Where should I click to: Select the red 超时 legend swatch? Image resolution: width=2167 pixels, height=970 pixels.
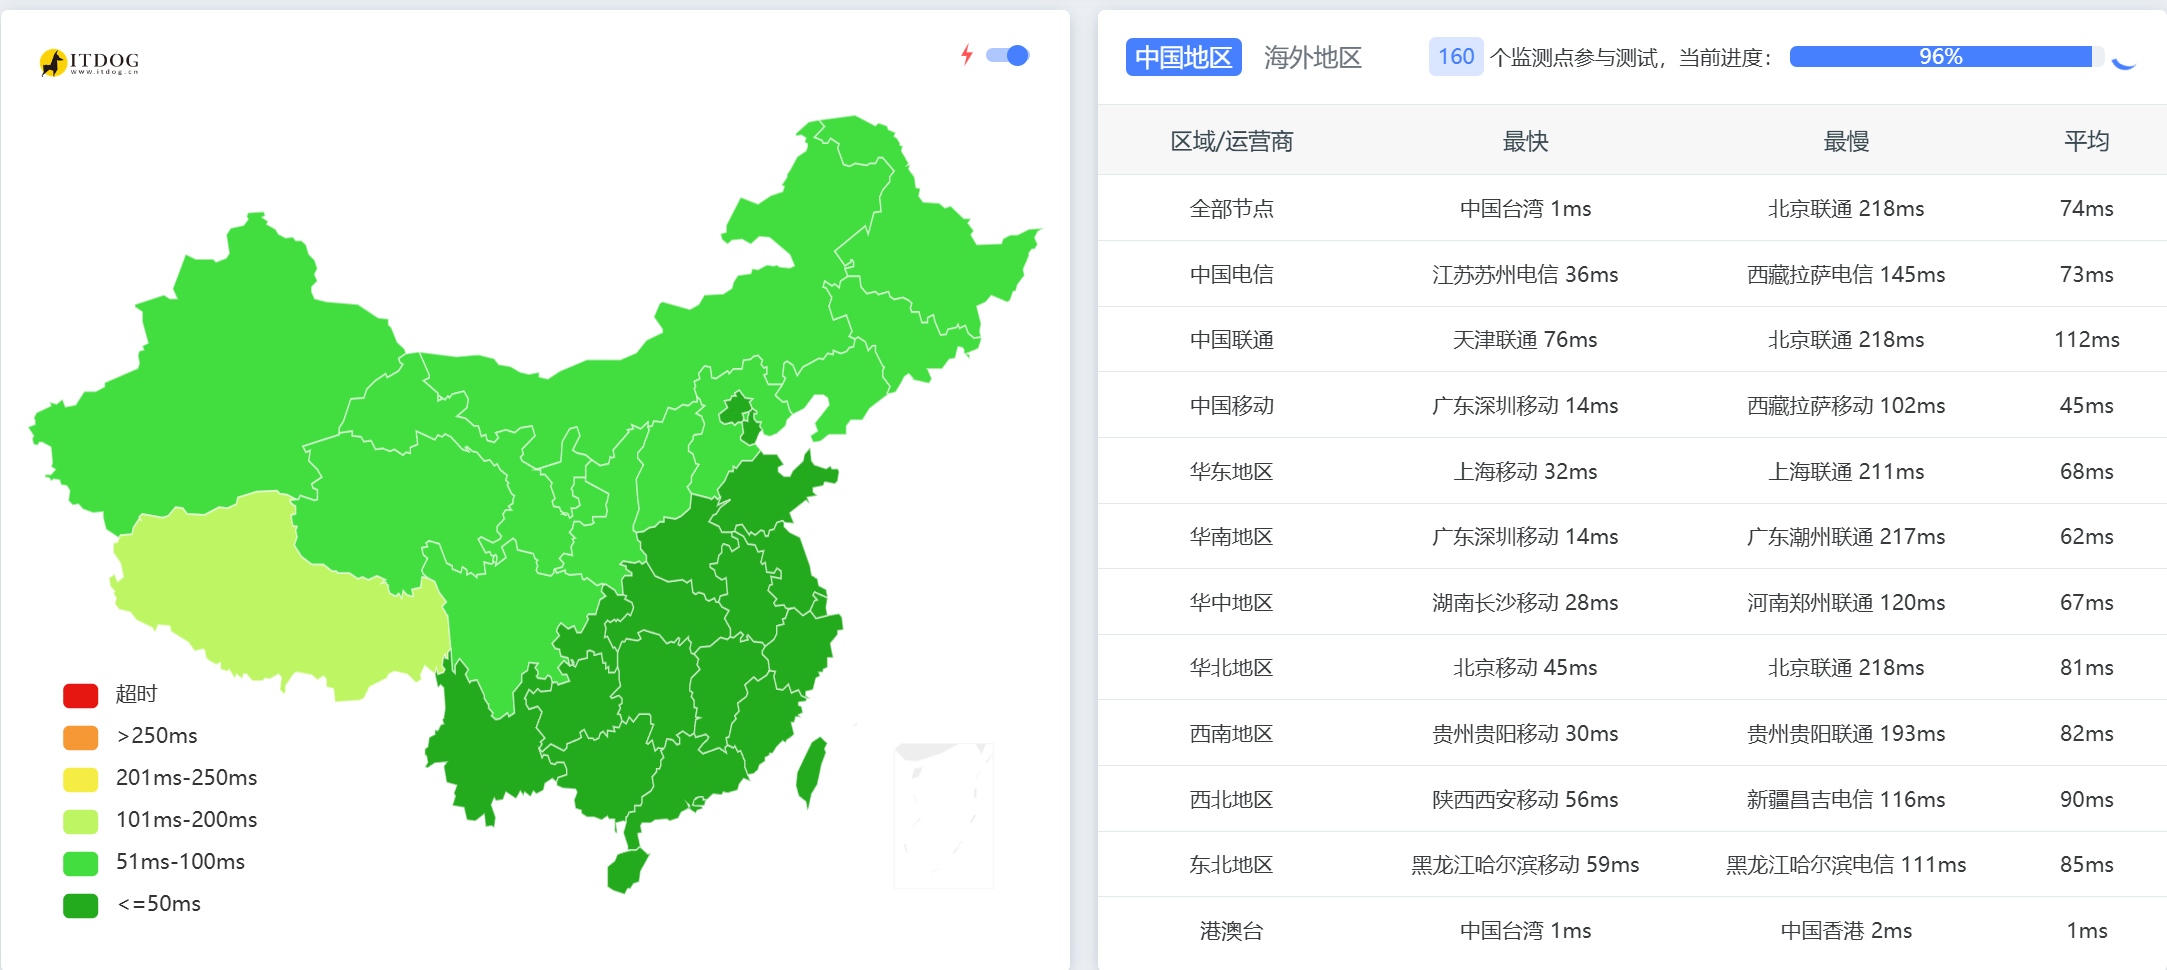[78, 693]
